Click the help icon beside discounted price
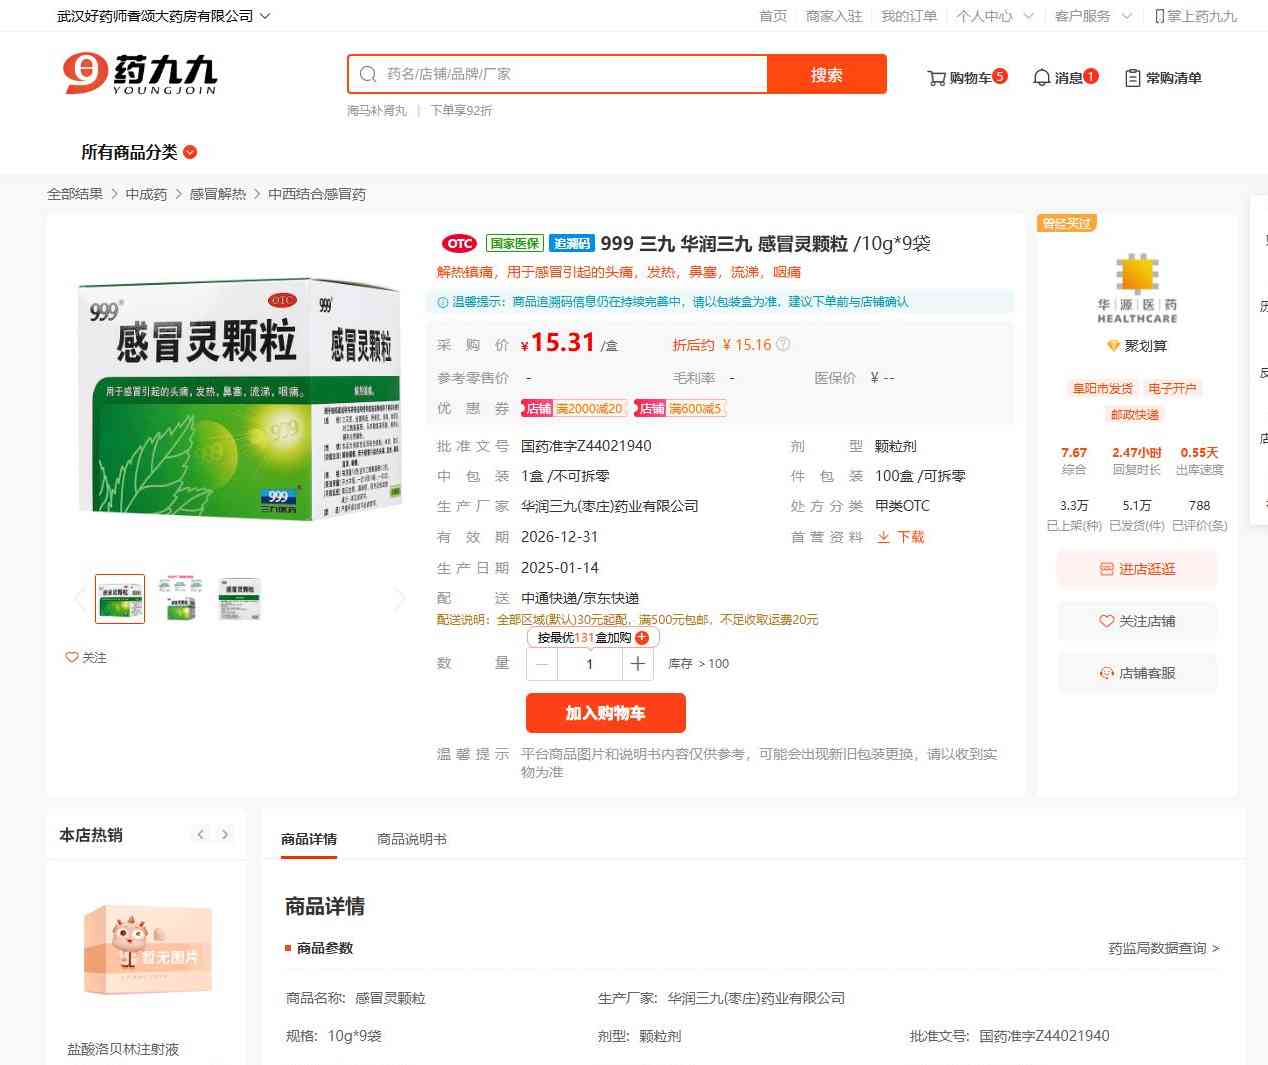The height and width of the screenshot is (1065, 1268). click(x=783, y=344)
